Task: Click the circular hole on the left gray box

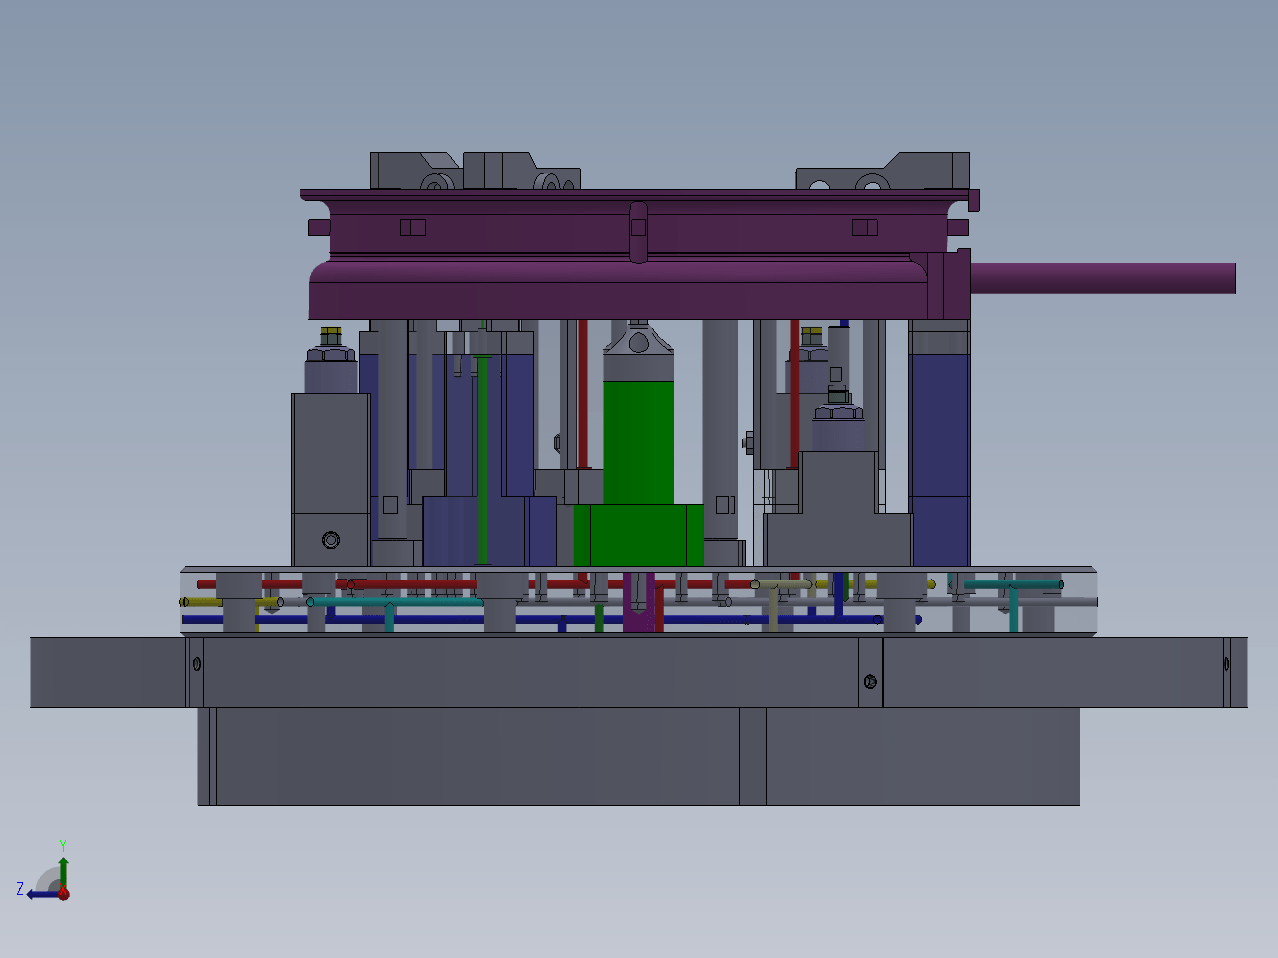Action: click(331, 540)
